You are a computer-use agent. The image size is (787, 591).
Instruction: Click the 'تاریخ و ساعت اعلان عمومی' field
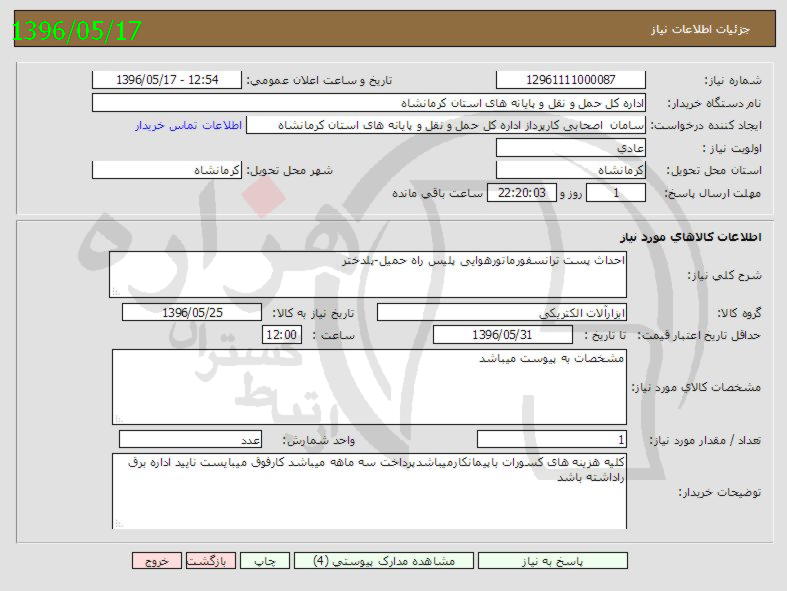tap(167, 80)
